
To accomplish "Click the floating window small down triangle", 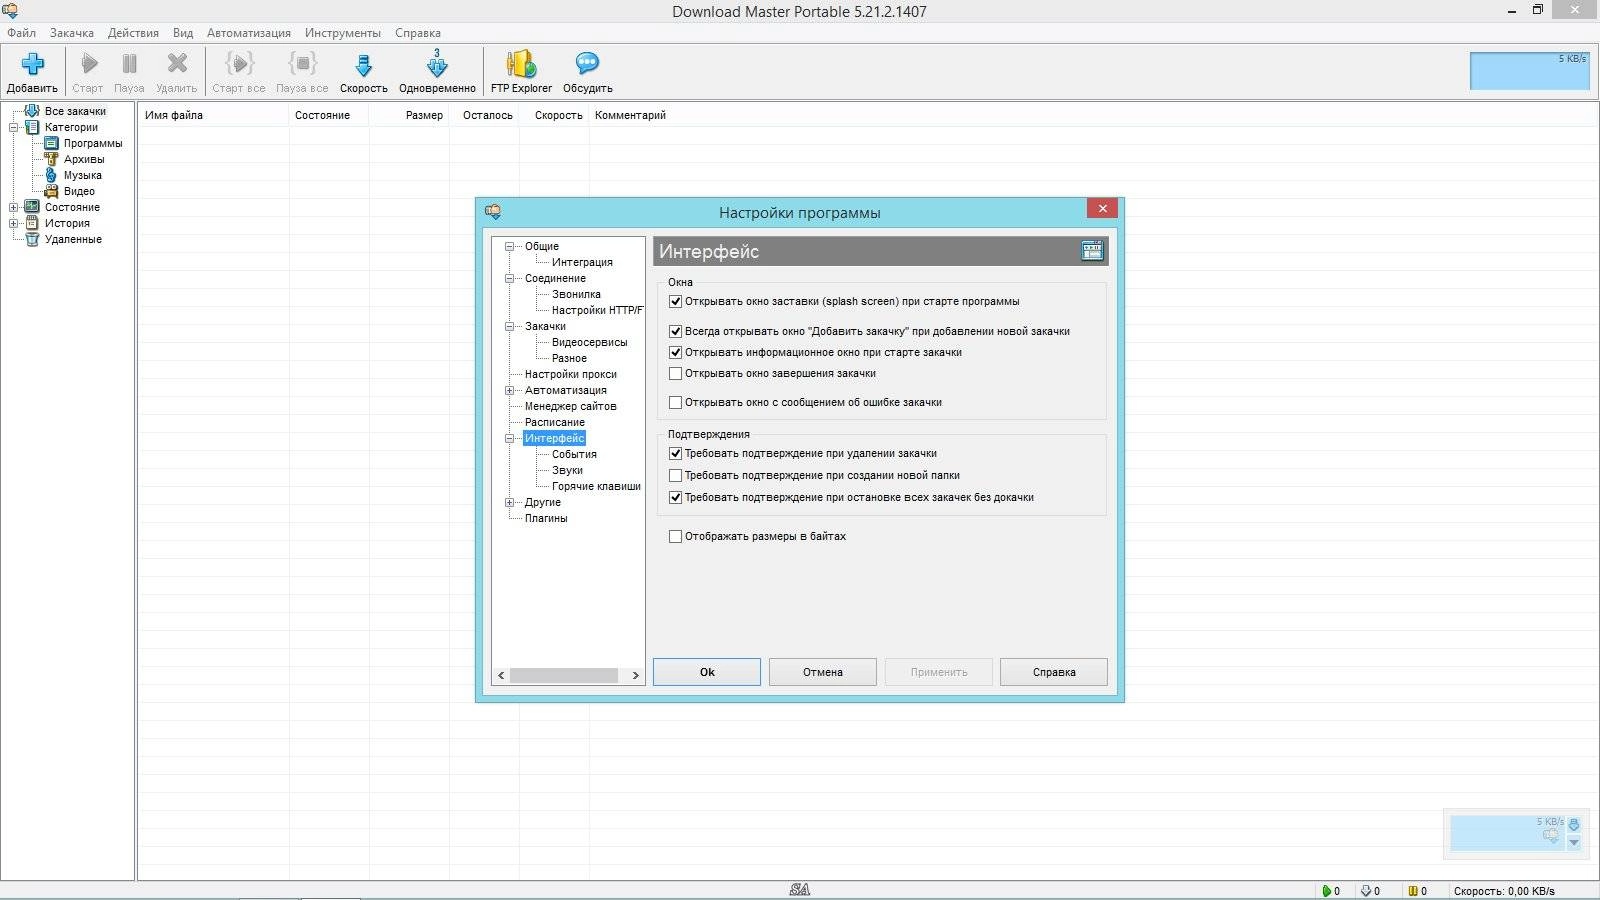I will [x=1574, y=843].
